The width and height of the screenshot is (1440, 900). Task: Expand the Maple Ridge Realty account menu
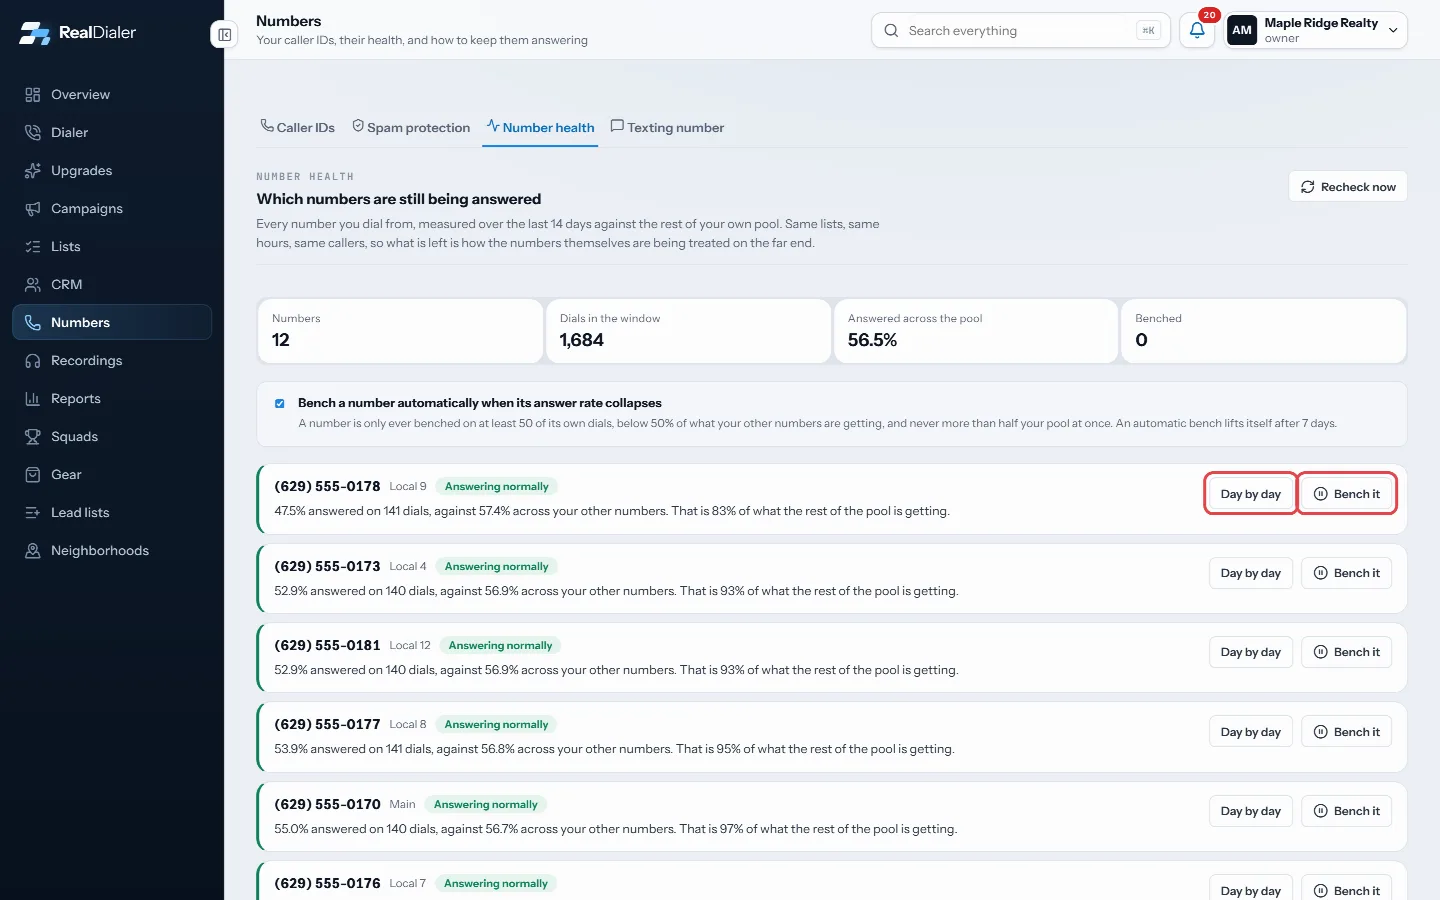click(x=1317, y=30)
